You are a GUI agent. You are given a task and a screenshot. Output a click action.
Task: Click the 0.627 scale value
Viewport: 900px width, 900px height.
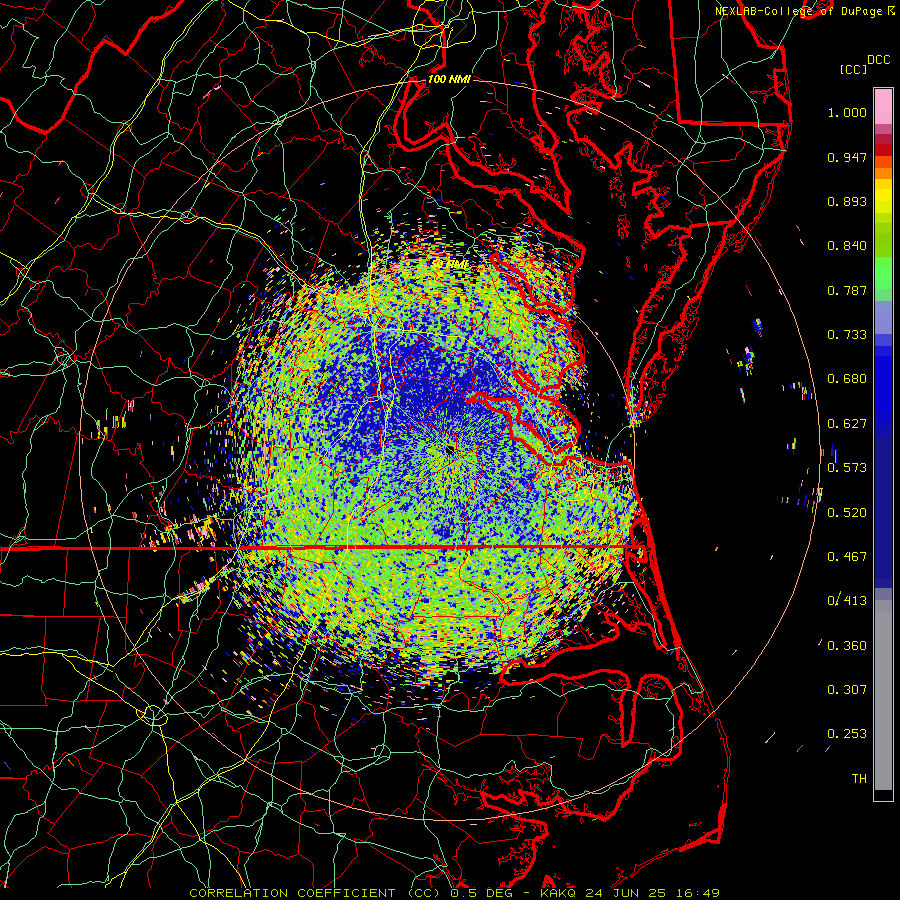847,424
